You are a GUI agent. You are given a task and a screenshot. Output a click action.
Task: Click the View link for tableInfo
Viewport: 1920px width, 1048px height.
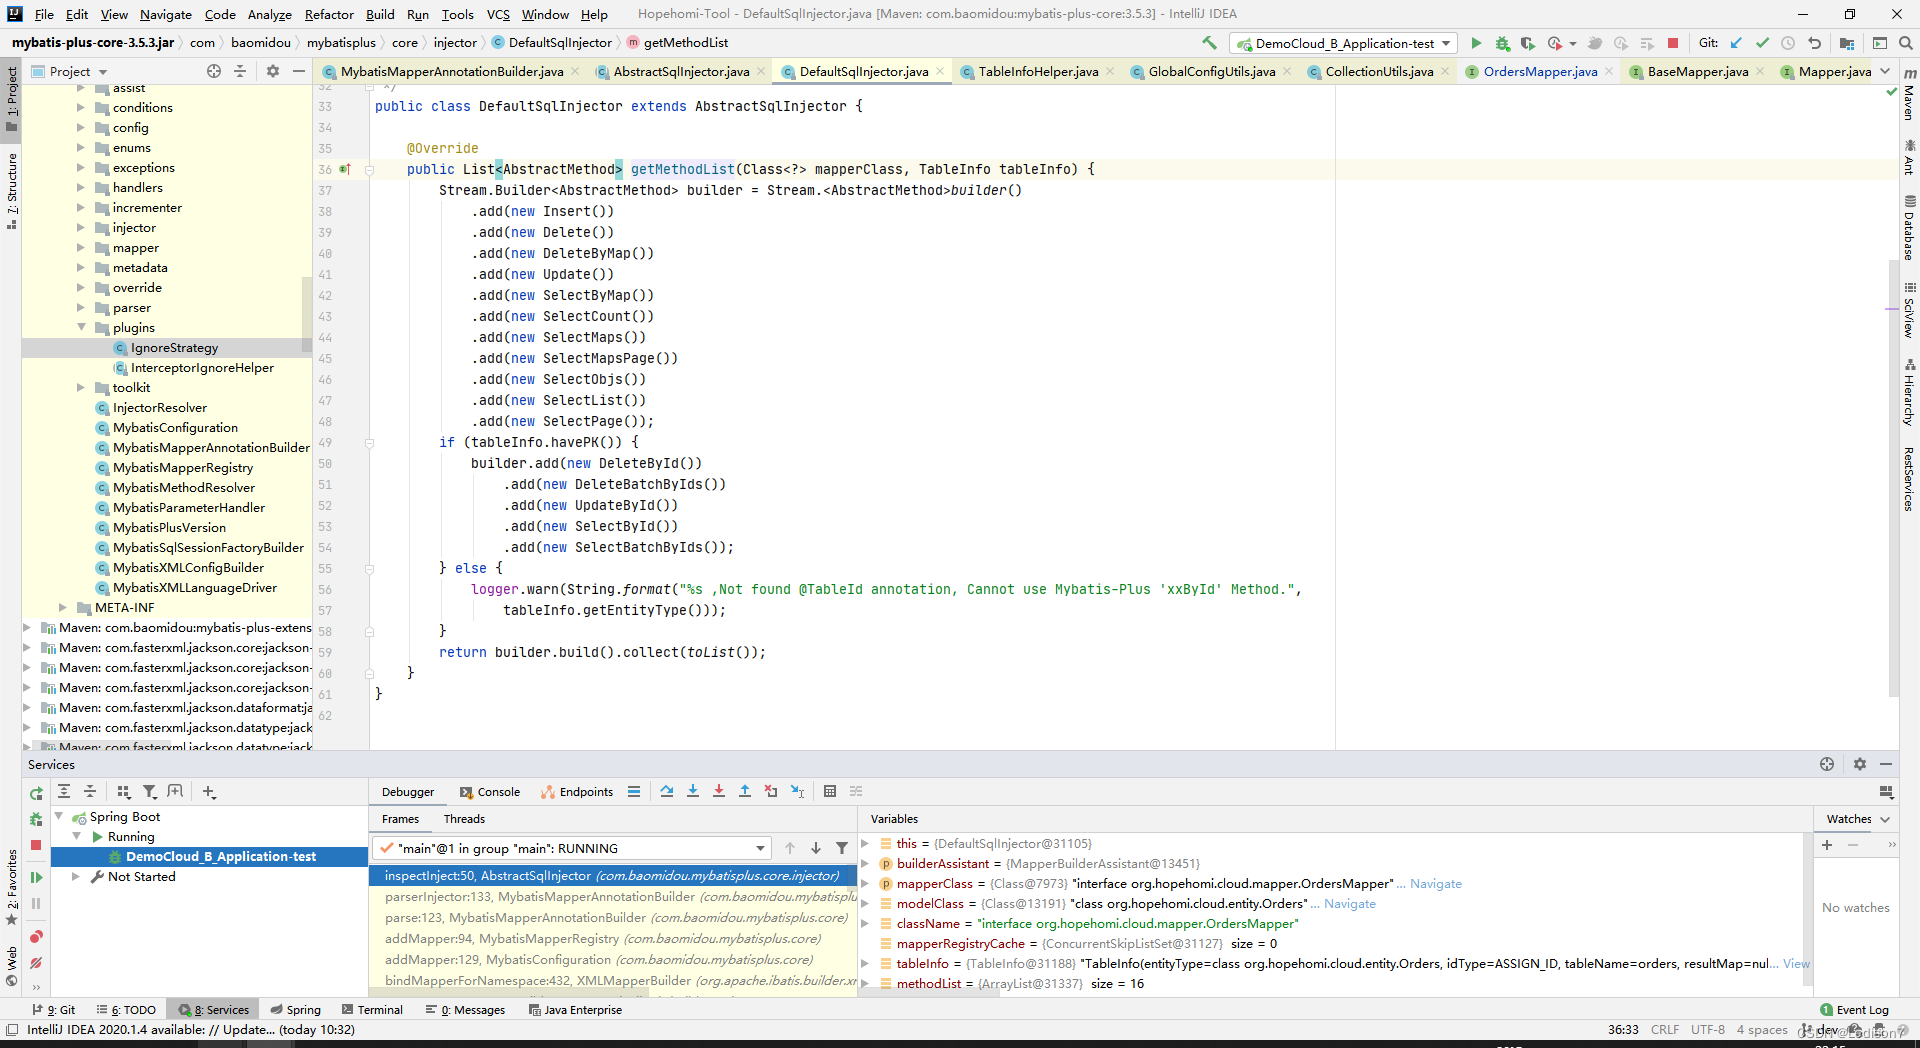1796,963
